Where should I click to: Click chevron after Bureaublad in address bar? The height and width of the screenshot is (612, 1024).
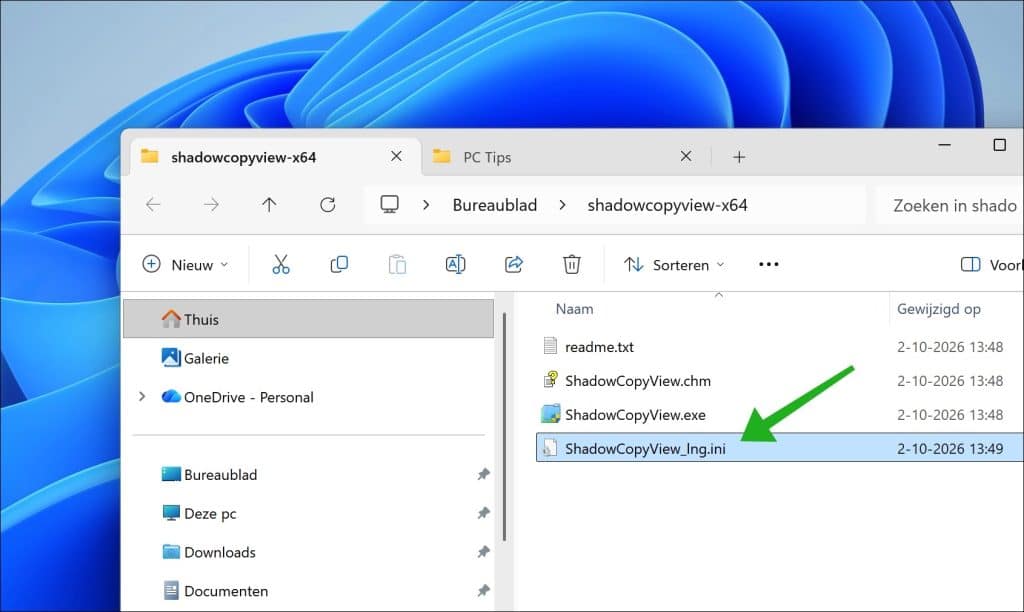coord(562,205)
